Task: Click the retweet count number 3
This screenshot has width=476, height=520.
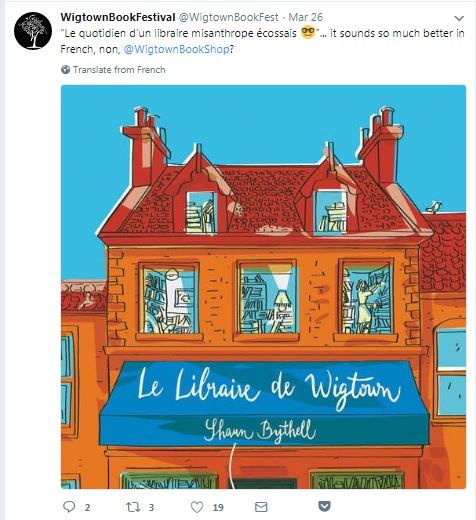Action: (151, 508)
